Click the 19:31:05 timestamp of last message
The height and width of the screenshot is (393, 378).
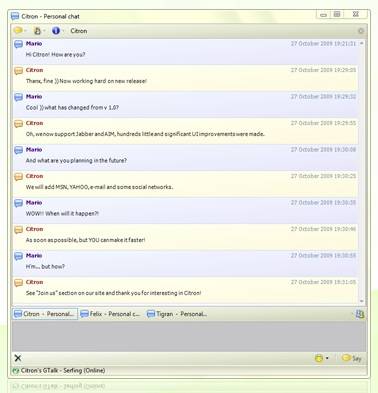pos(323,282)
